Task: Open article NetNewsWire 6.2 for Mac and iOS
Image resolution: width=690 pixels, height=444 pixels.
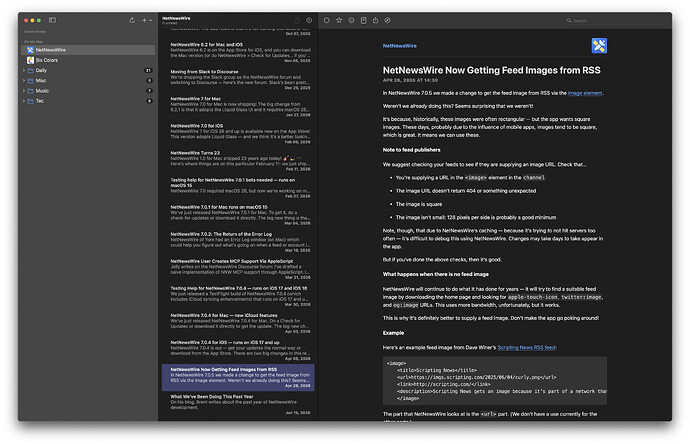Action: 238,52
